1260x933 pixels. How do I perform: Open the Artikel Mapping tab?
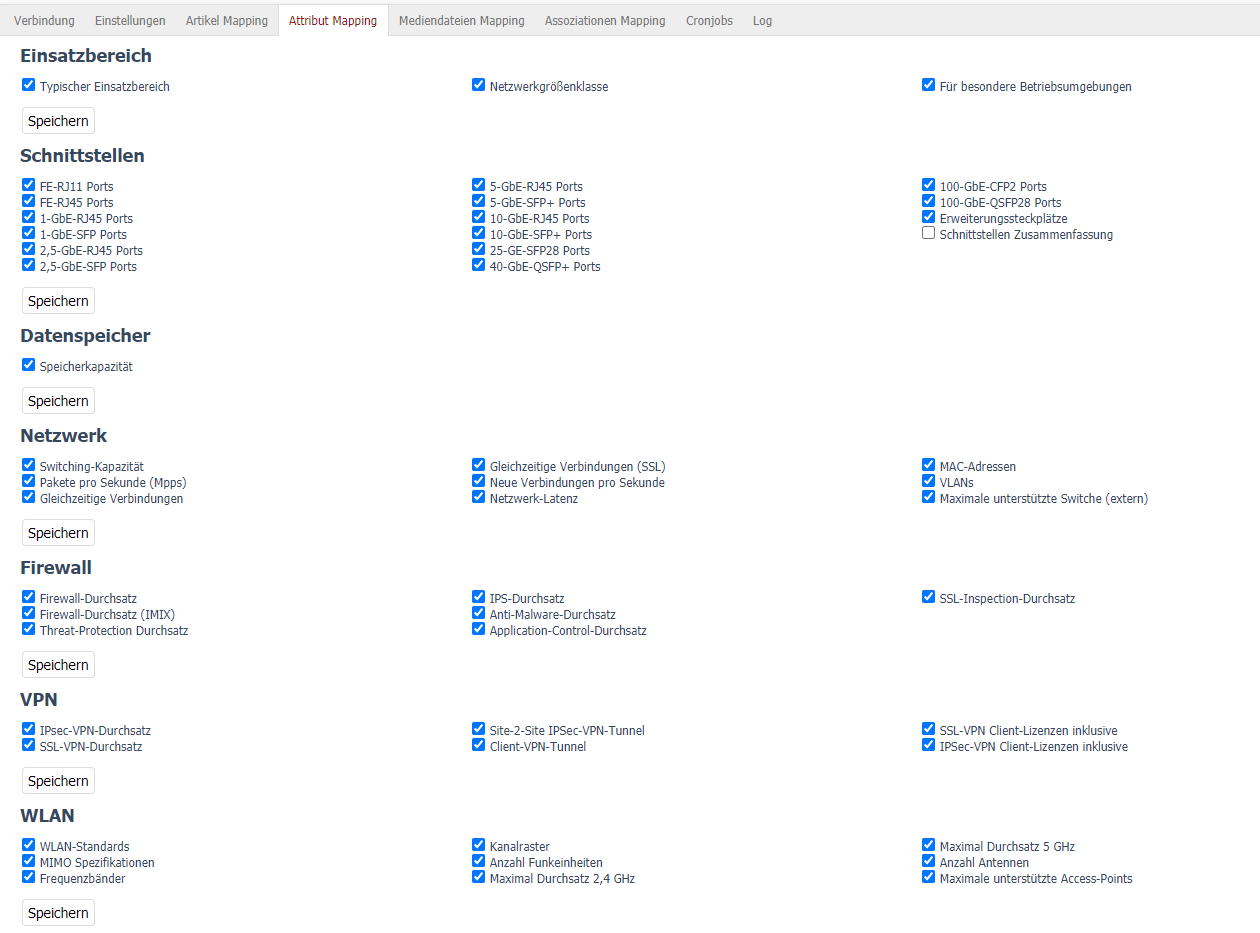tap(226, 21)
